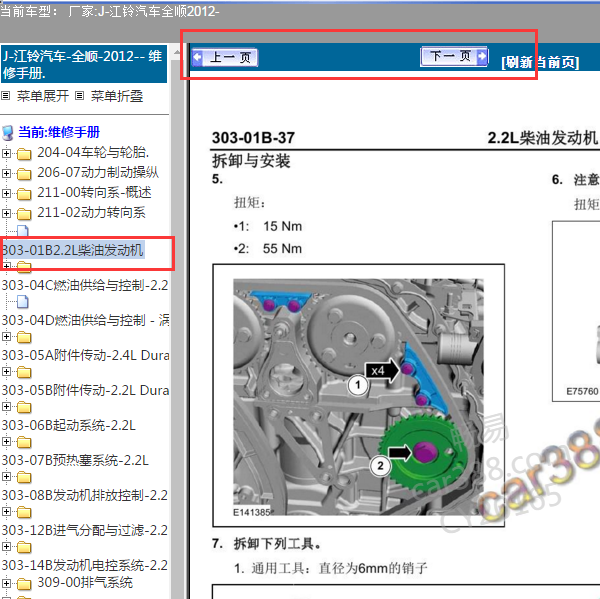The image size is (600, 599).
Task: Click folder icon of 211-00转向系-概述
Action: click(x=24, y=194)
